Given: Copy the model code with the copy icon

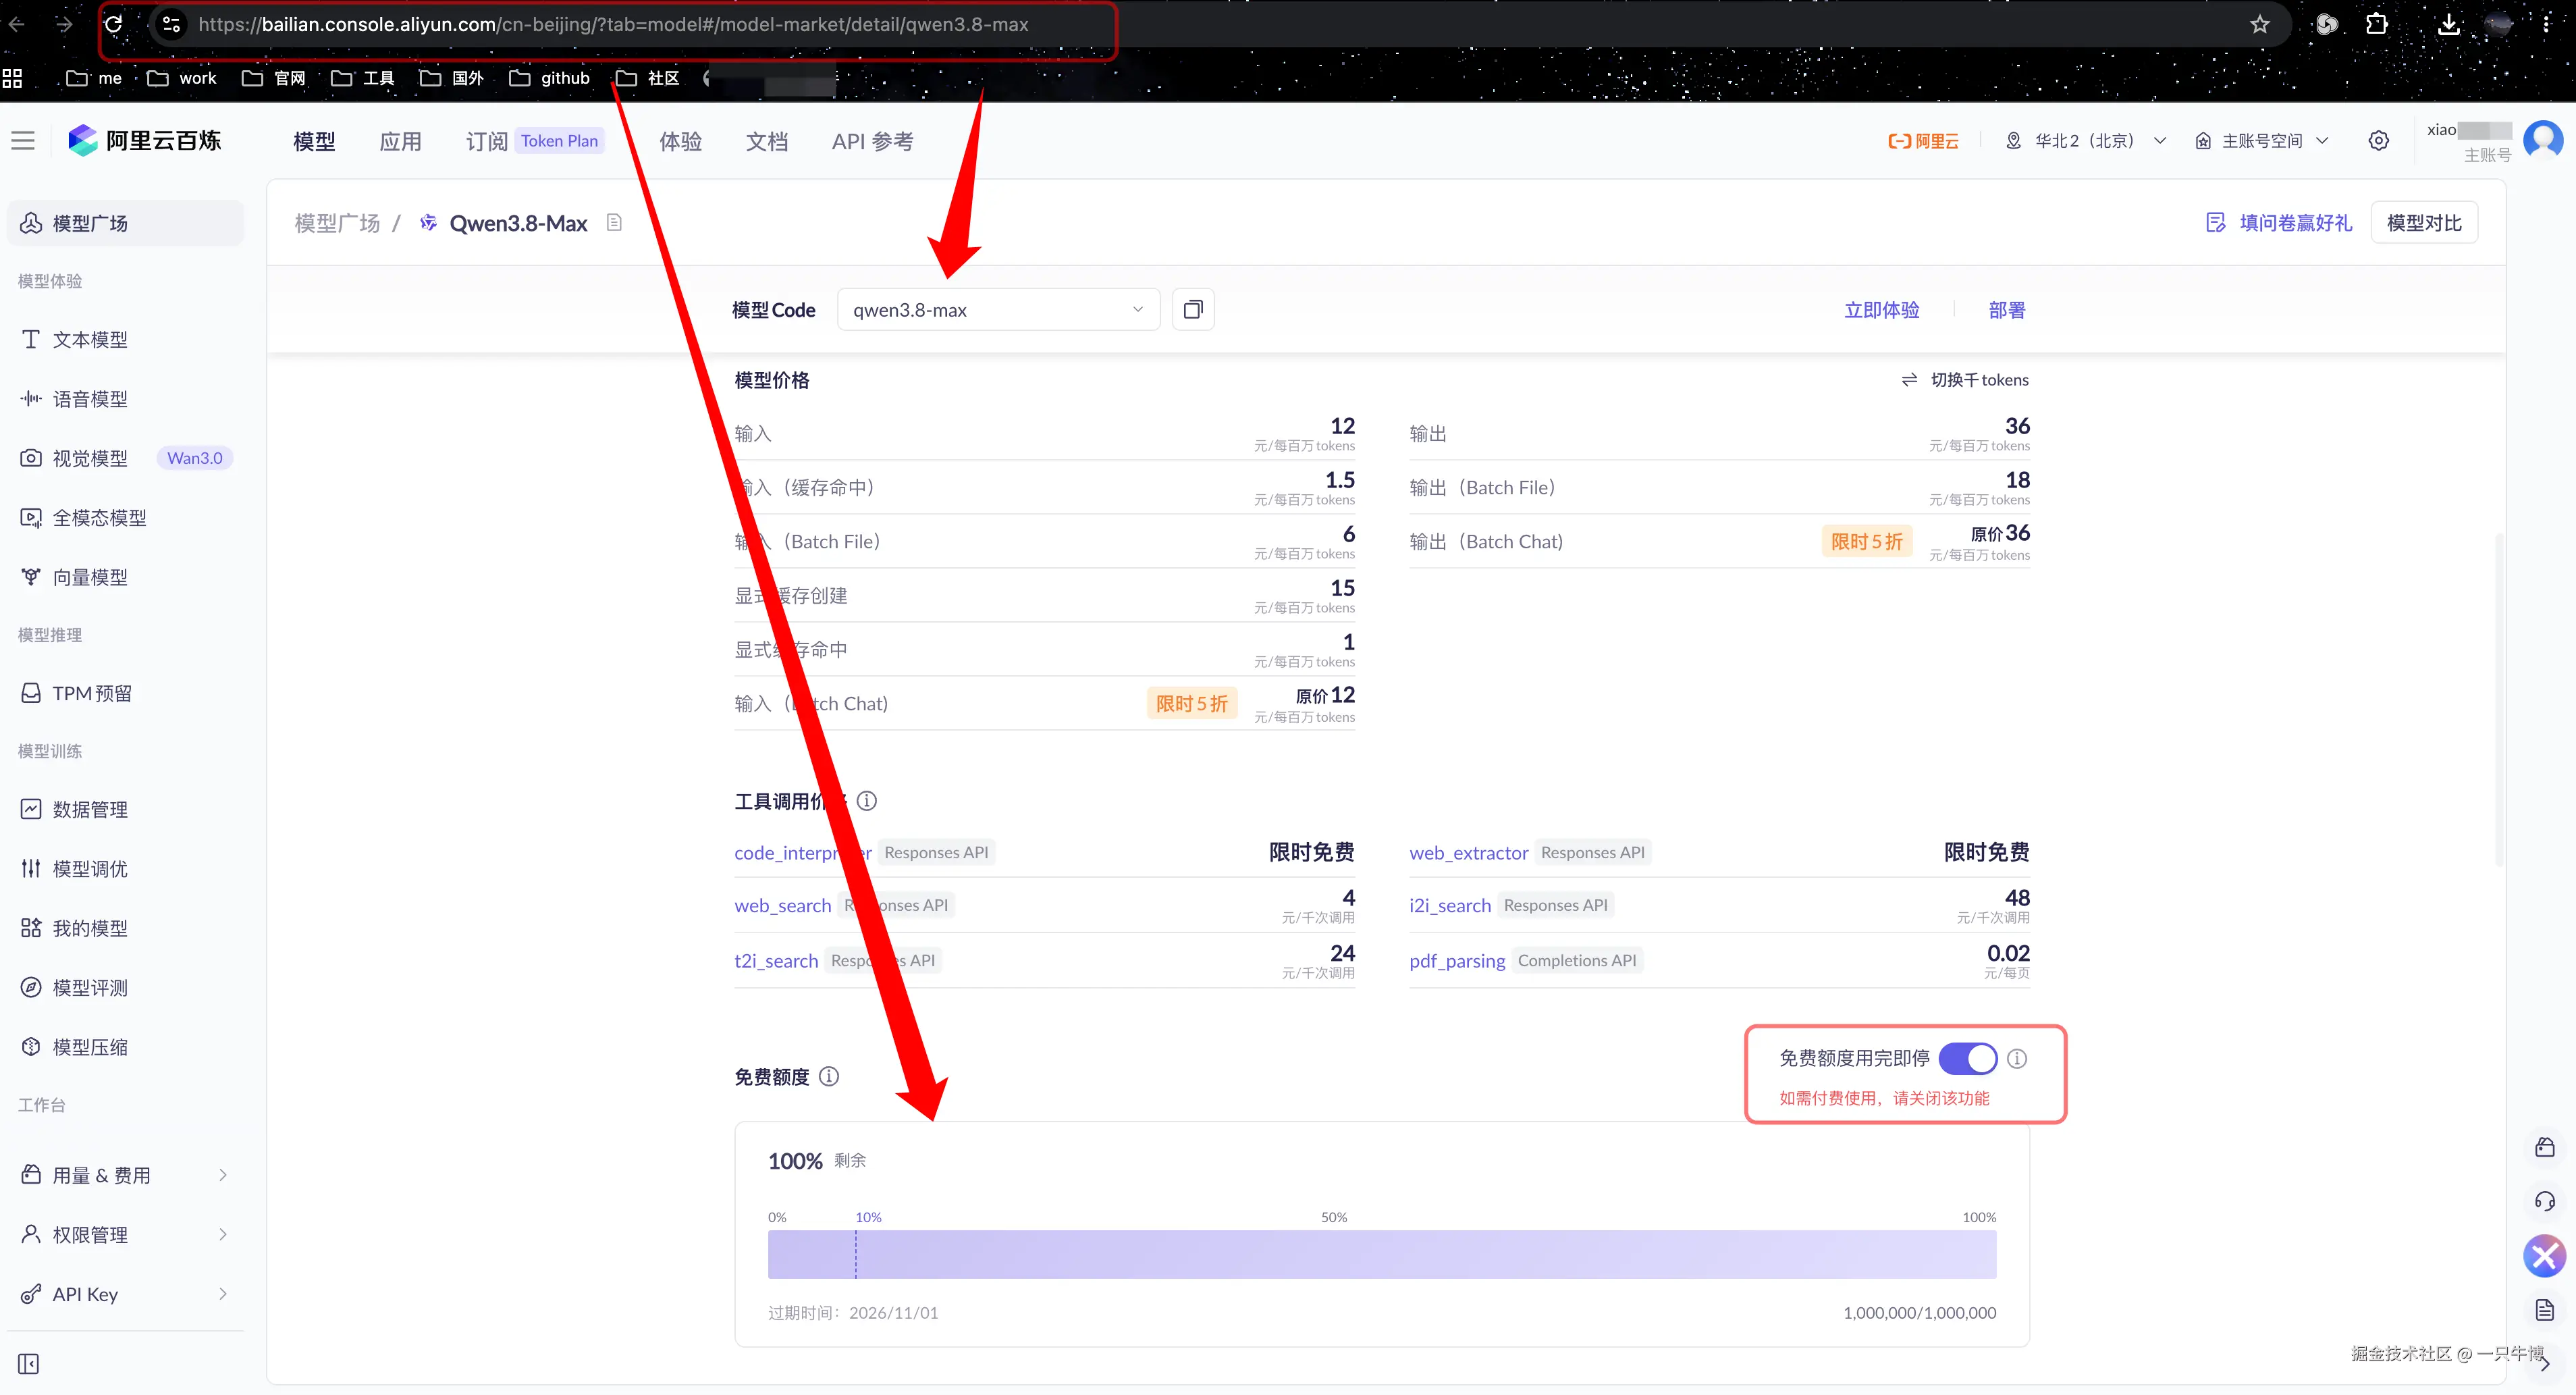Looking at the screenshot, I should click(x=1192, y=310).
